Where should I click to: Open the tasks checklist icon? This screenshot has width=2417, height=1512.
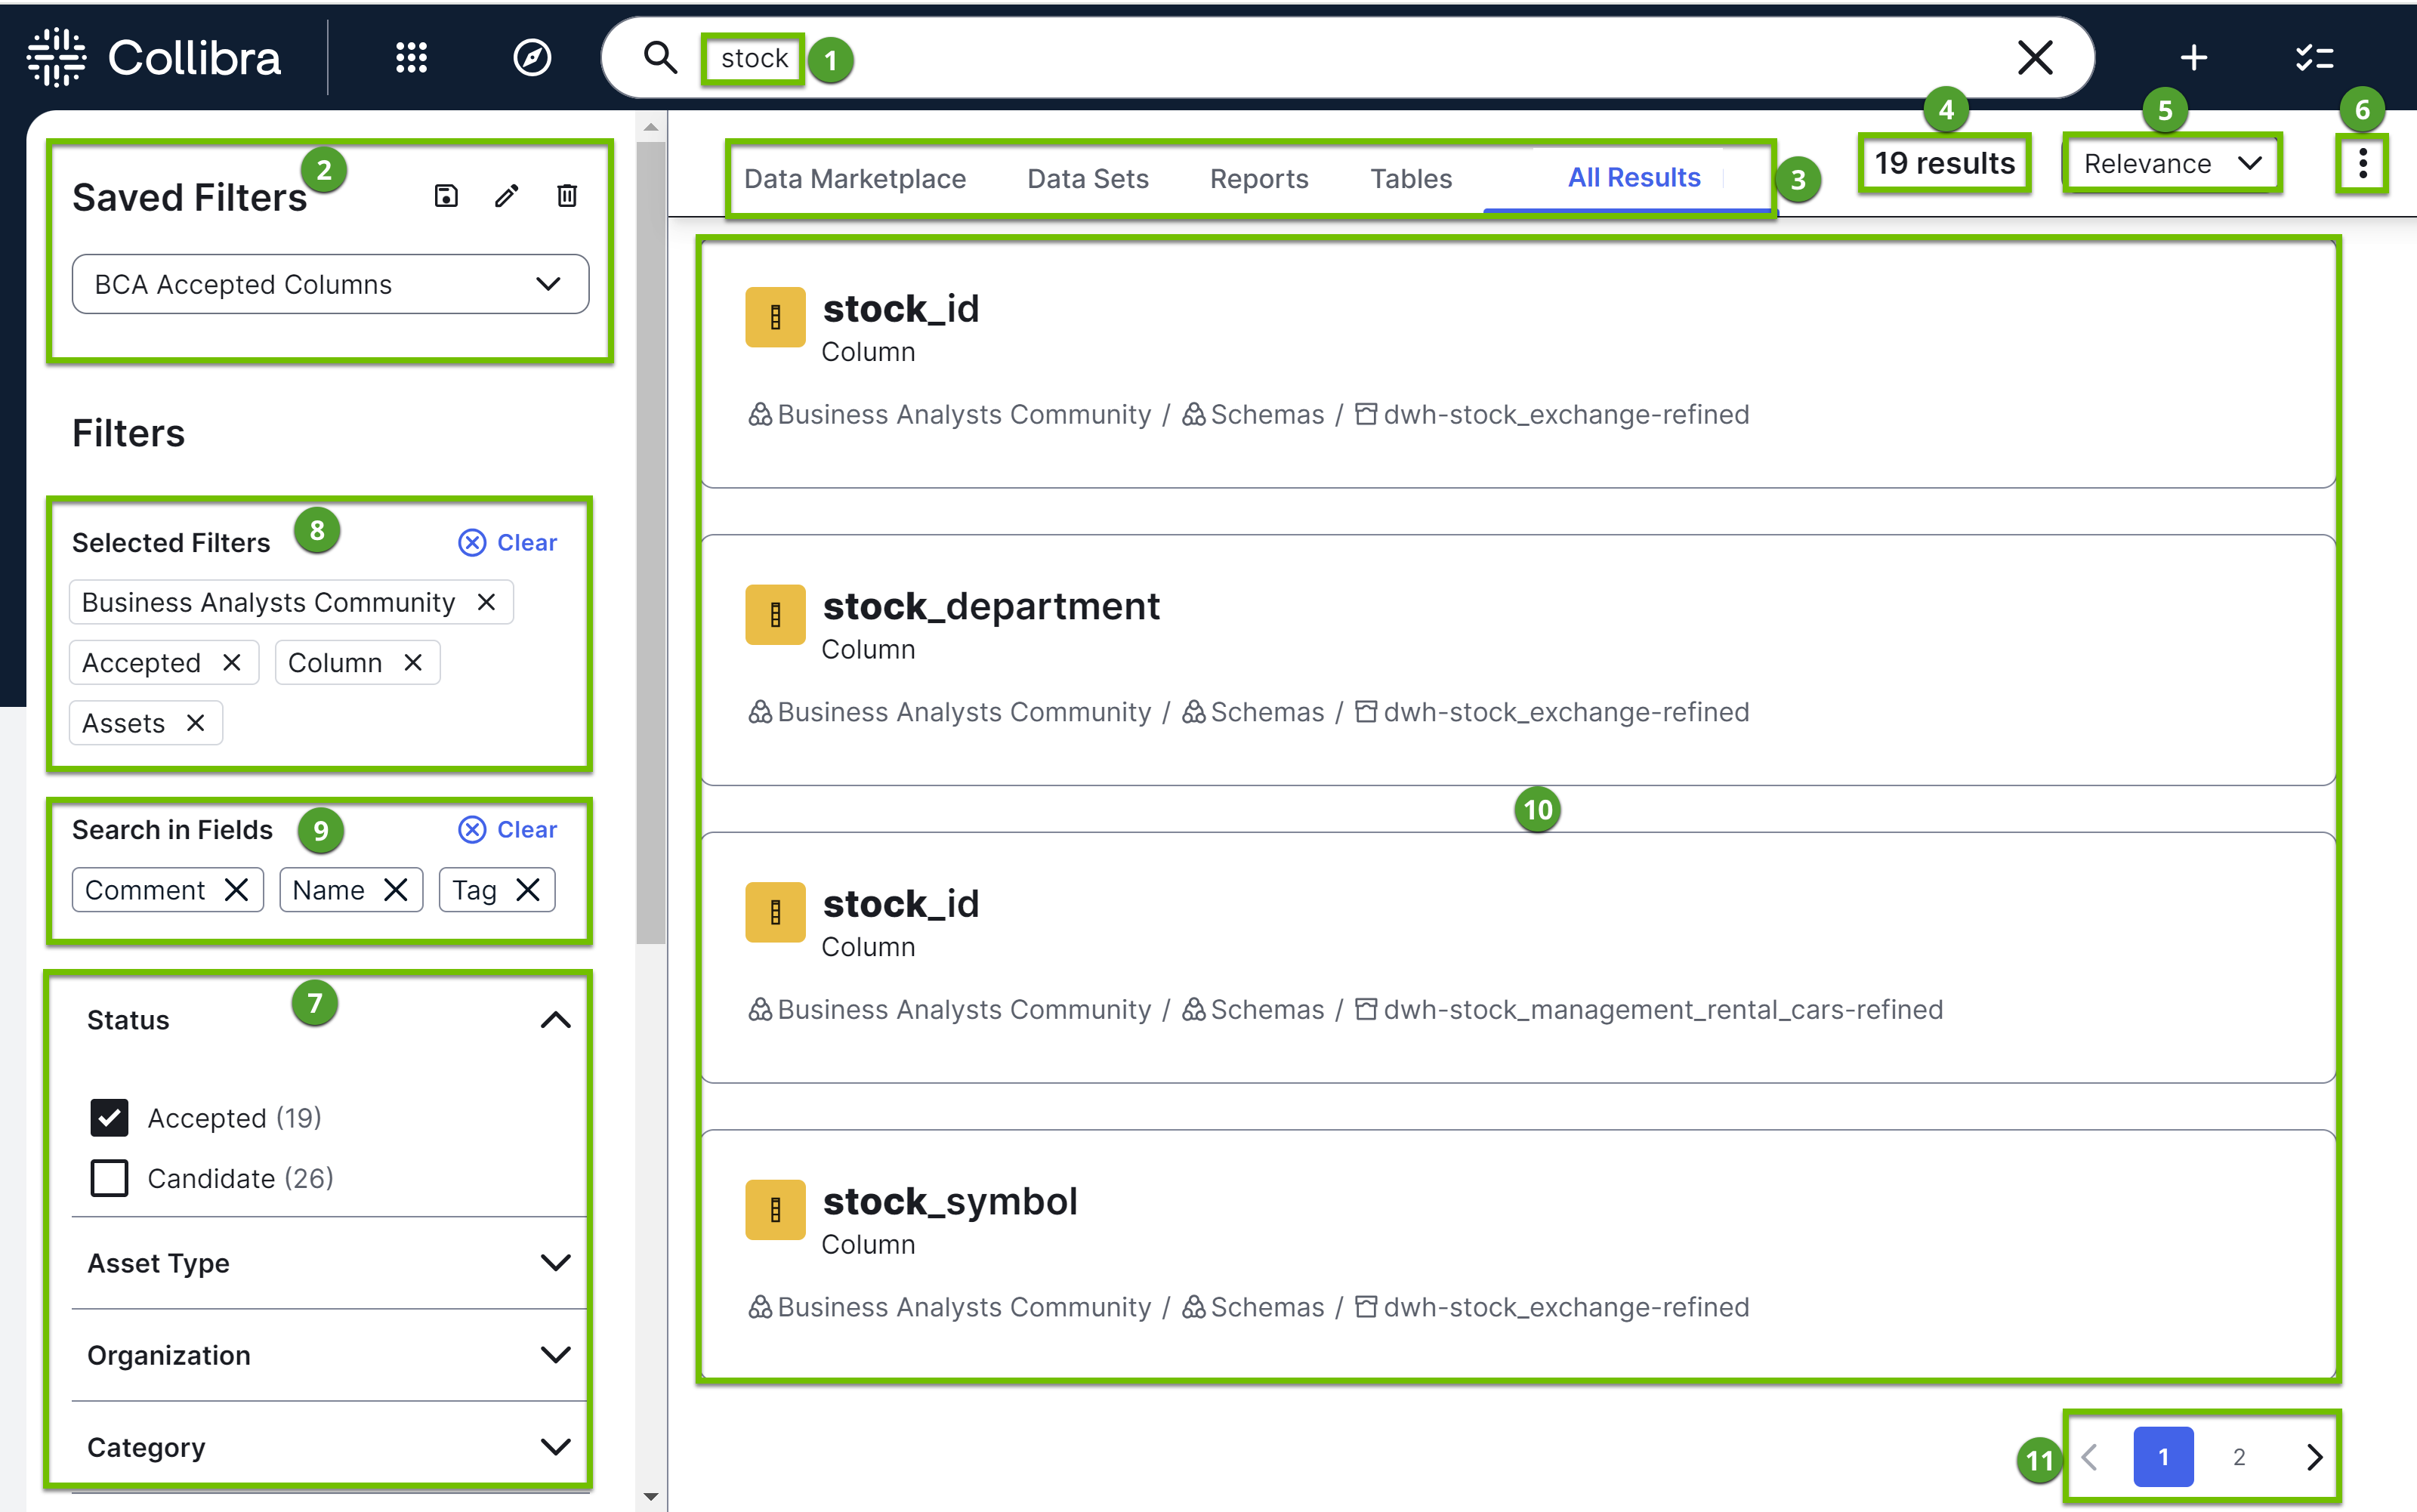coord(2314,58)
